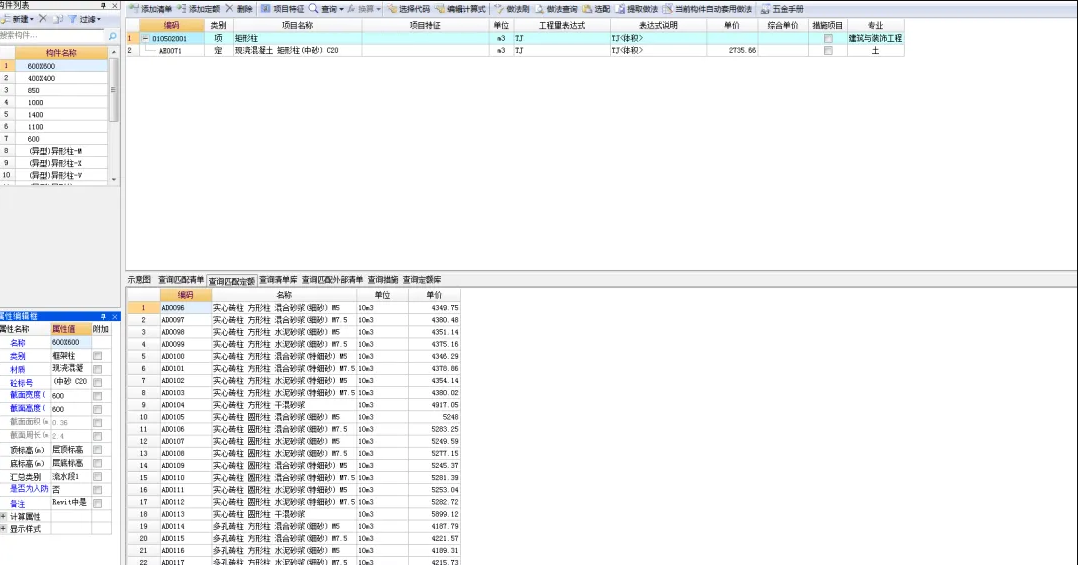This screenshot has height=565, width=1078.
Task: Switch to the 示意图 tab
Action: (139, 280)
